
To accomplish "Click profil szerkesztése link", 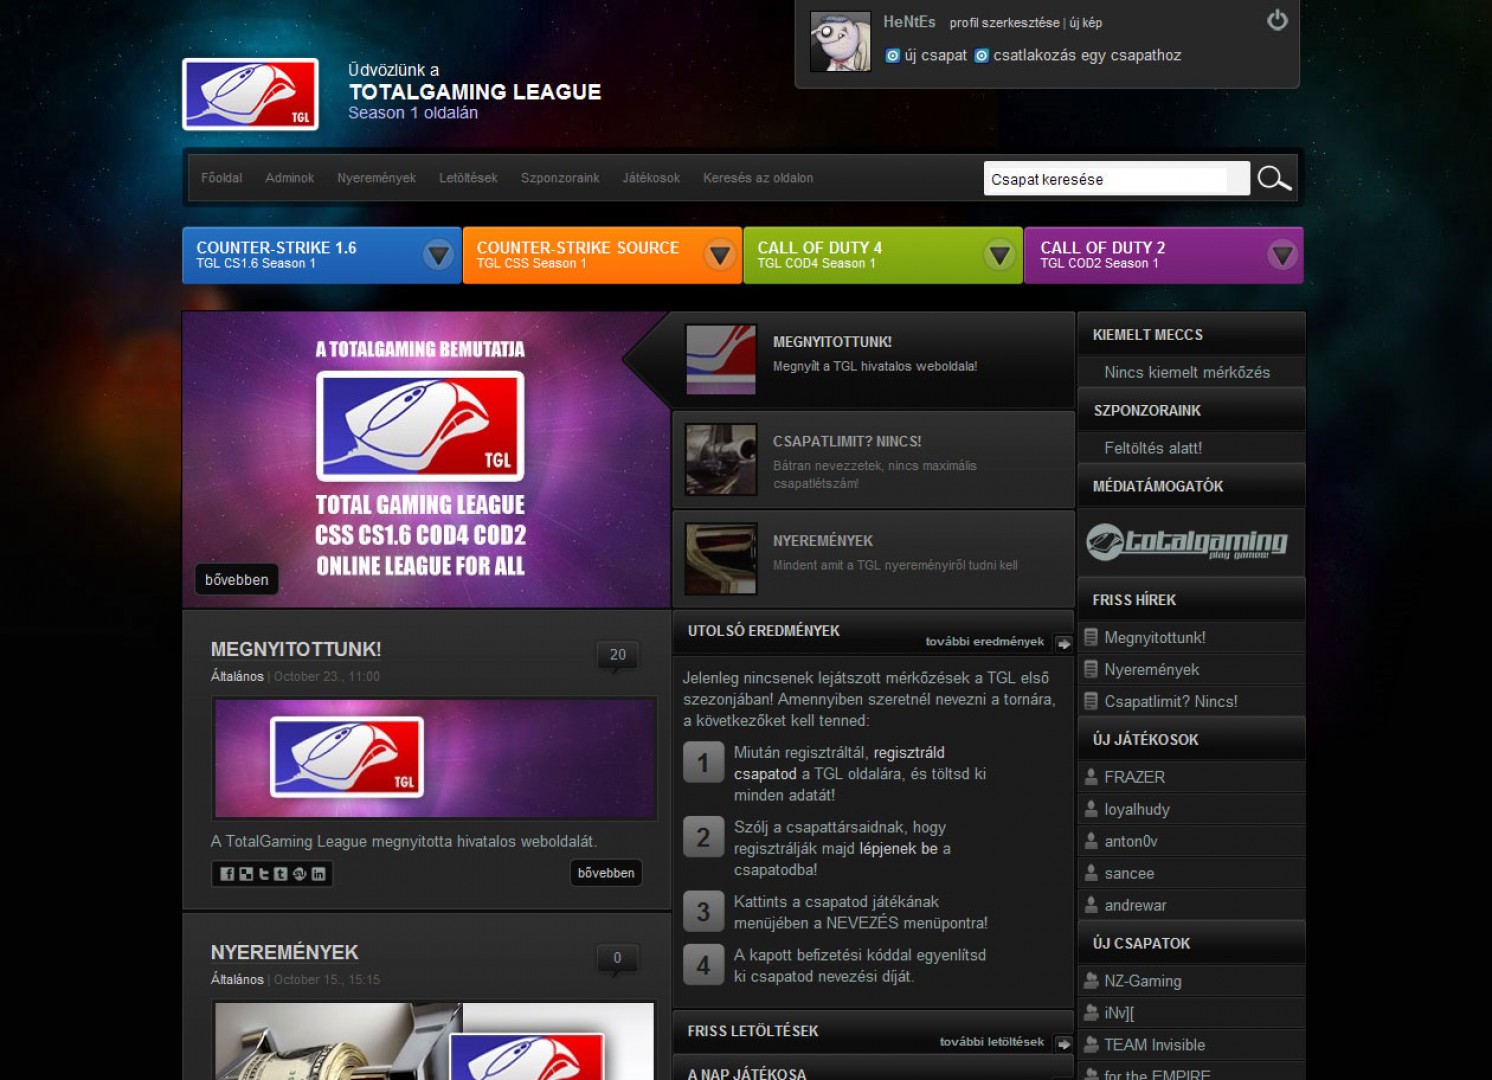I will point(1004,23).
